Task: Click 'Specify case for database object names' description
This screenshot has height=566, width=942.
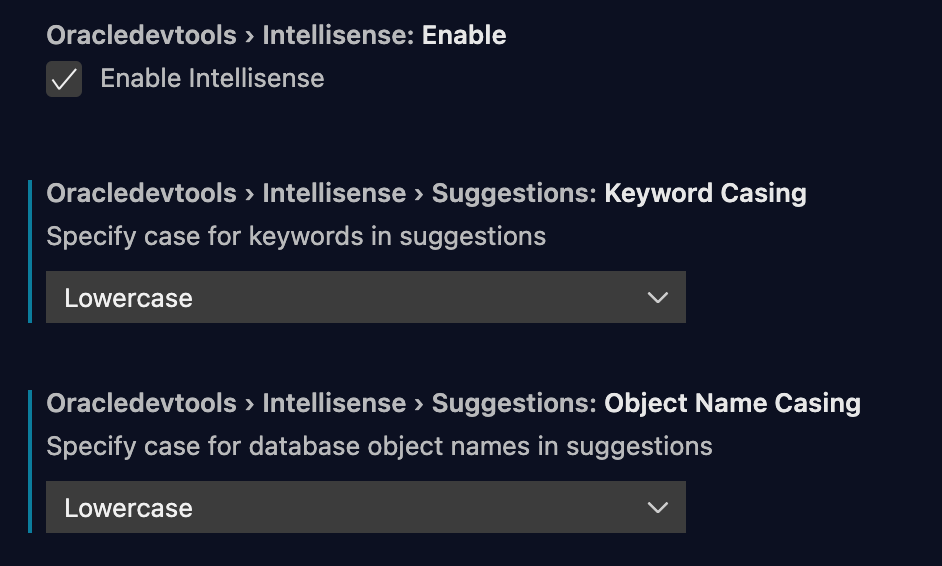Action: (379, 446)
